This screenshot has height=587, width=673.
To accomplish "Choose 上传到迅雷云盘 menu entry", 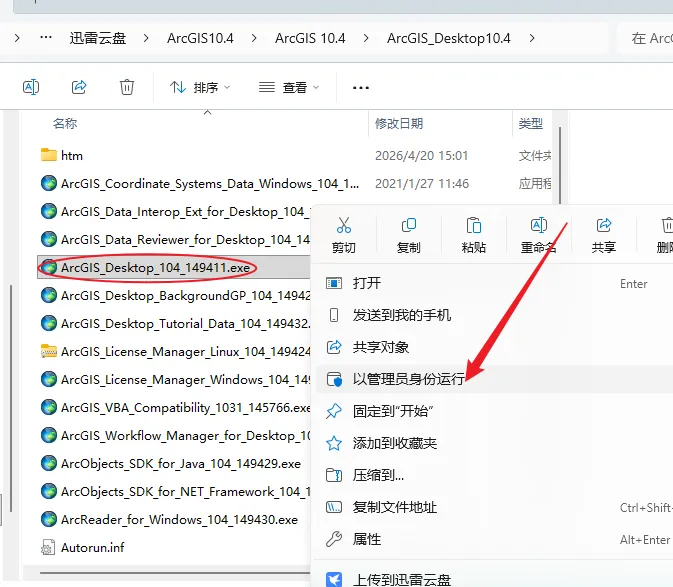I will [x=494, y=579].
